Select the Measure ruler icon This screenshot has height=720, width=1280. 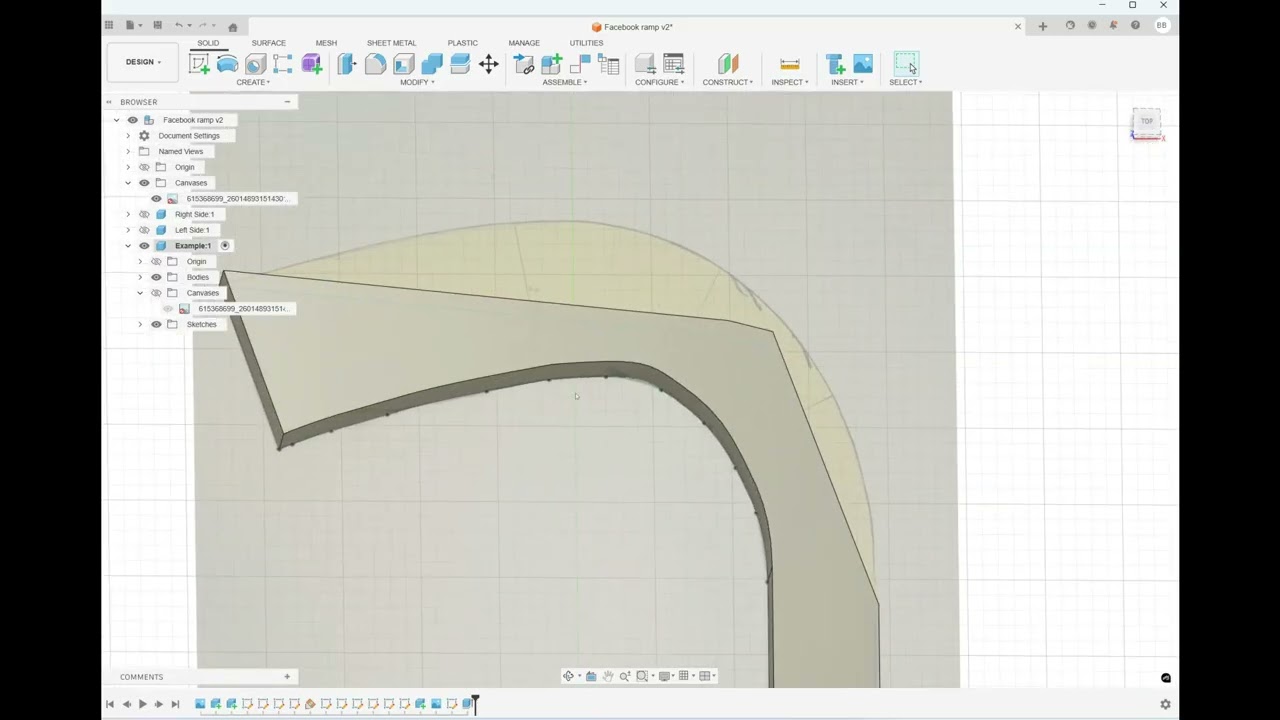coord(789,64)
